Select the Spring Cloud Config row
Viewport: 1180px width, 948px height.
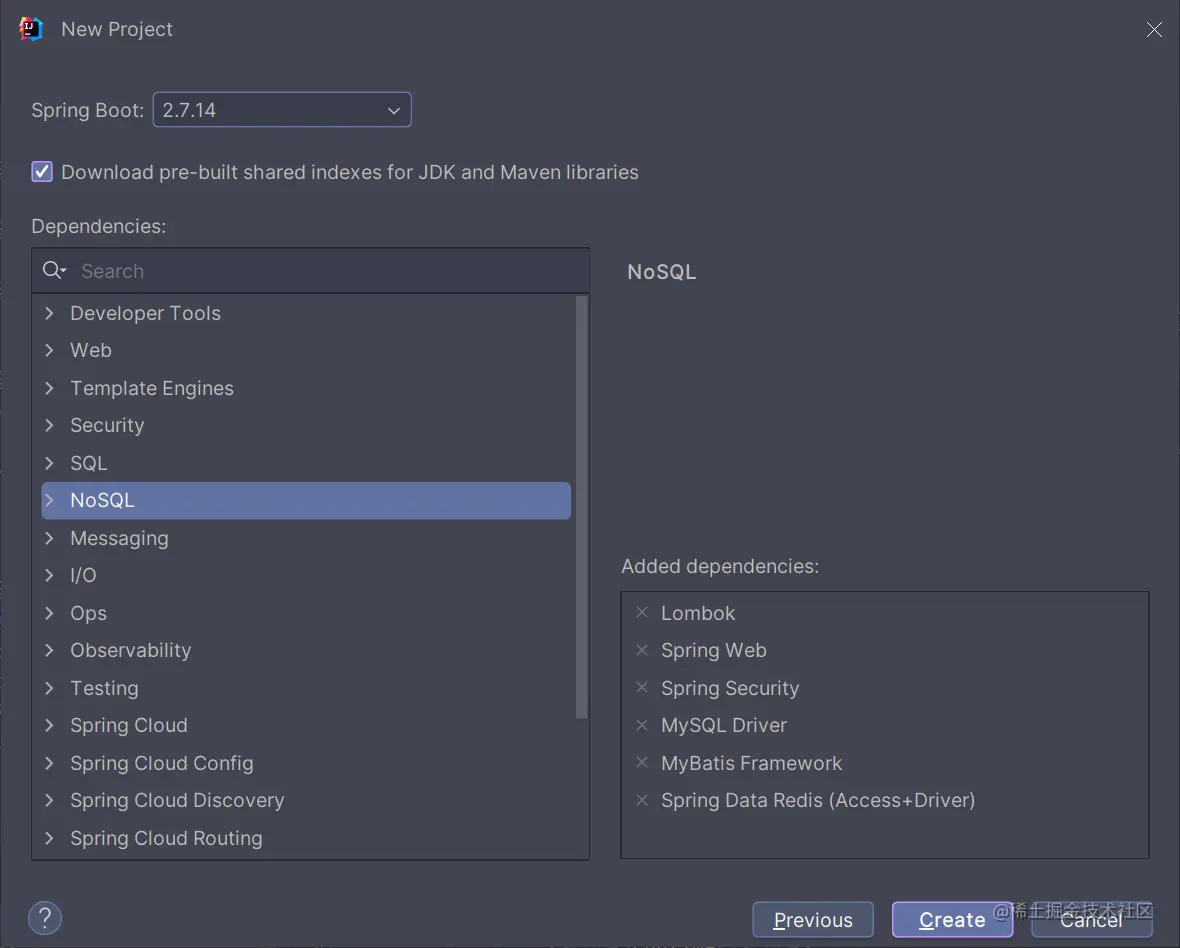pos(306,763)
